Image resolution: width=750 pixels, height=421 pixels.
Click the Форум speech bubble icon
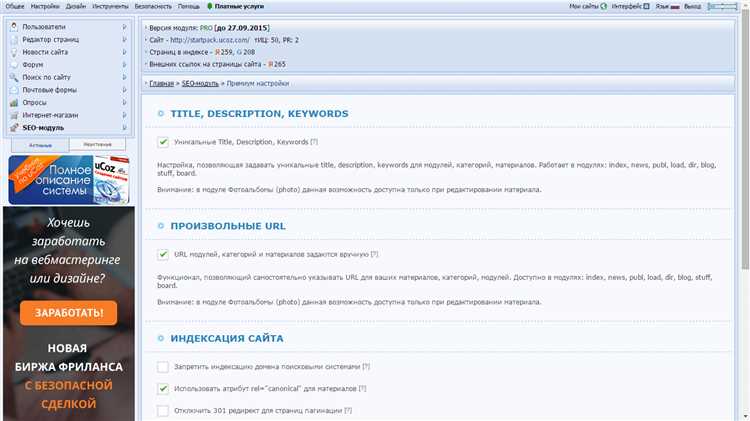pos(14,65)
